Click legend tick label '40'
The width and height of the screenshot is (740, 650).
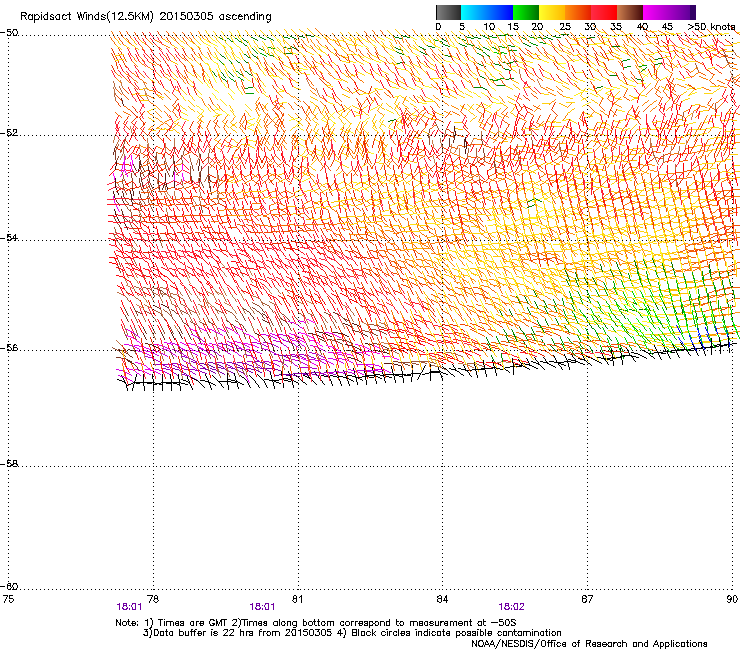point(642,27)
